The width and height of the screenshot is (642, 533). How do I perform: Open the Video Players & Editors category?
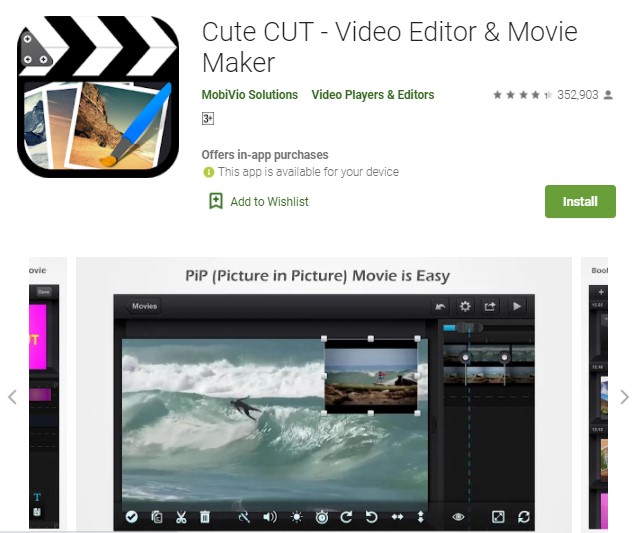373,95
